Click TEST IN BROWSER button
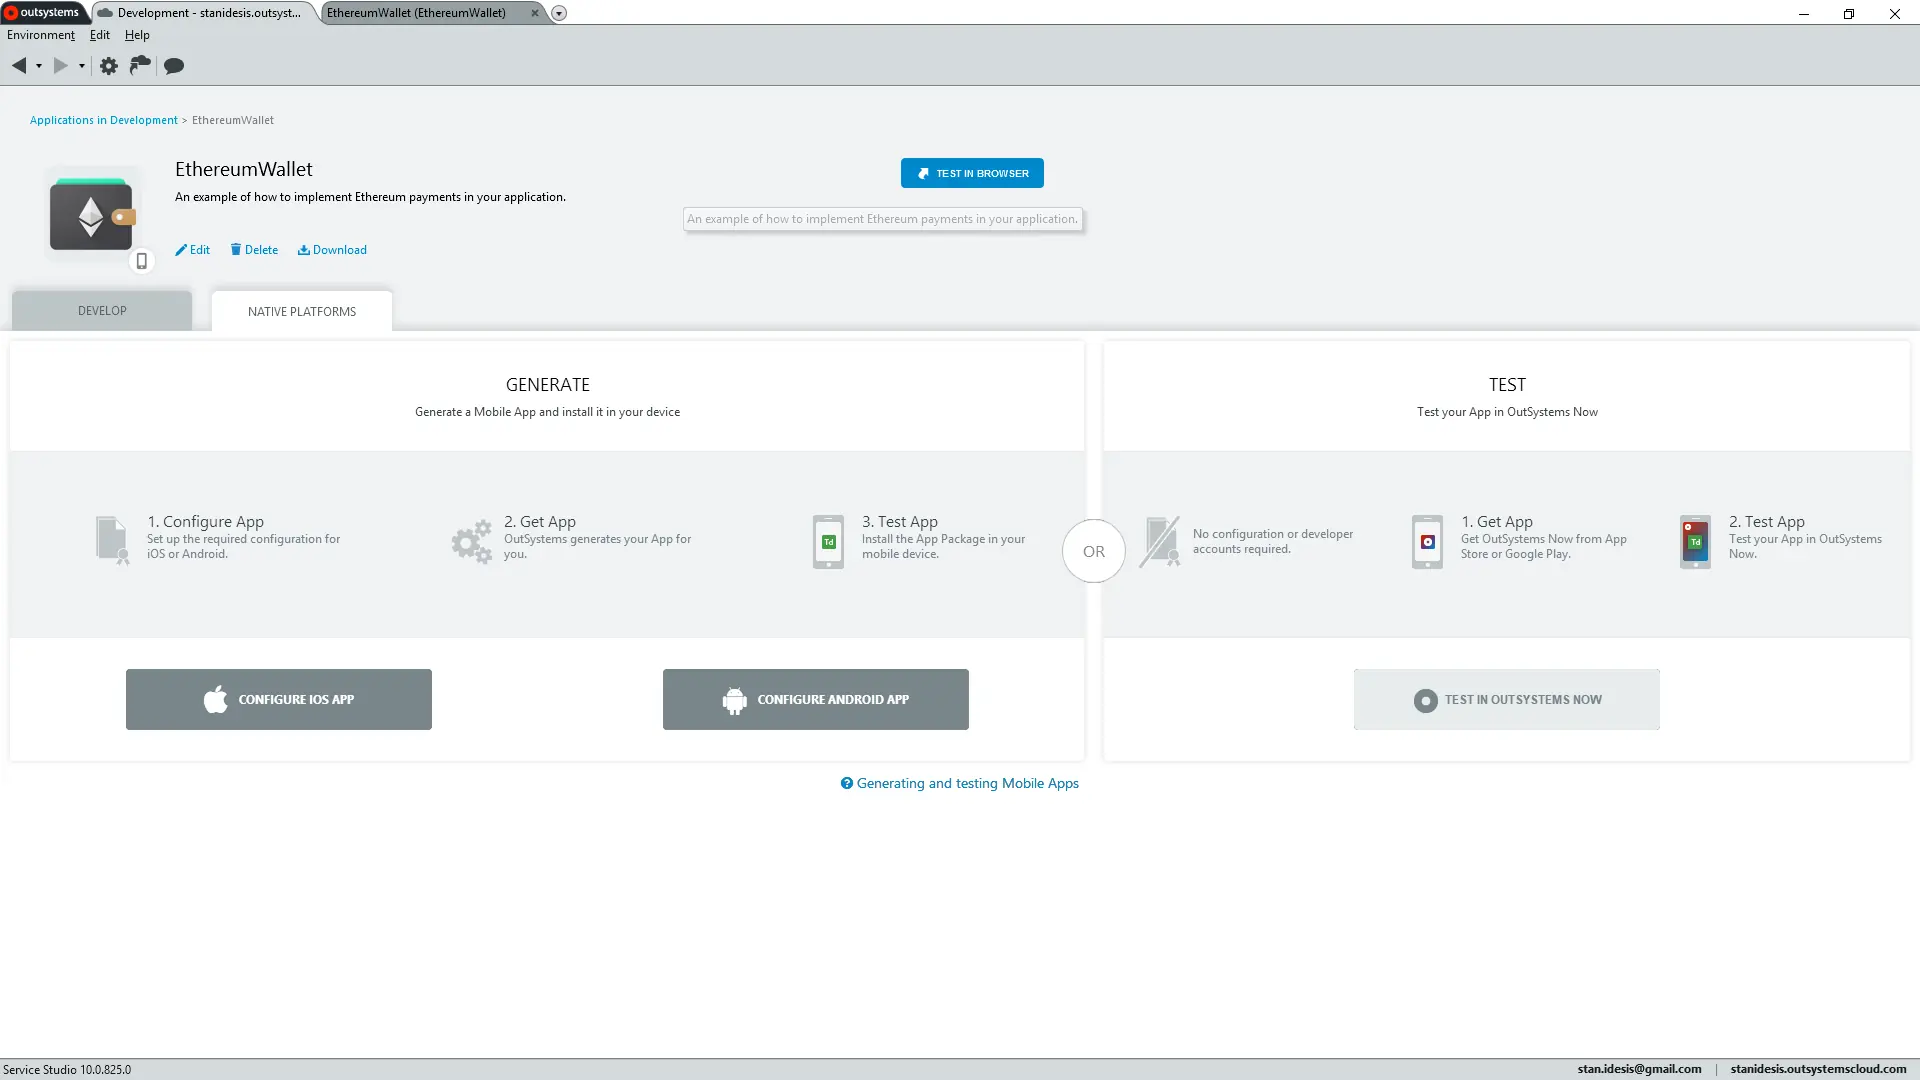The width and height of the screenshot is (1920, 1080). tap(971, 173)
